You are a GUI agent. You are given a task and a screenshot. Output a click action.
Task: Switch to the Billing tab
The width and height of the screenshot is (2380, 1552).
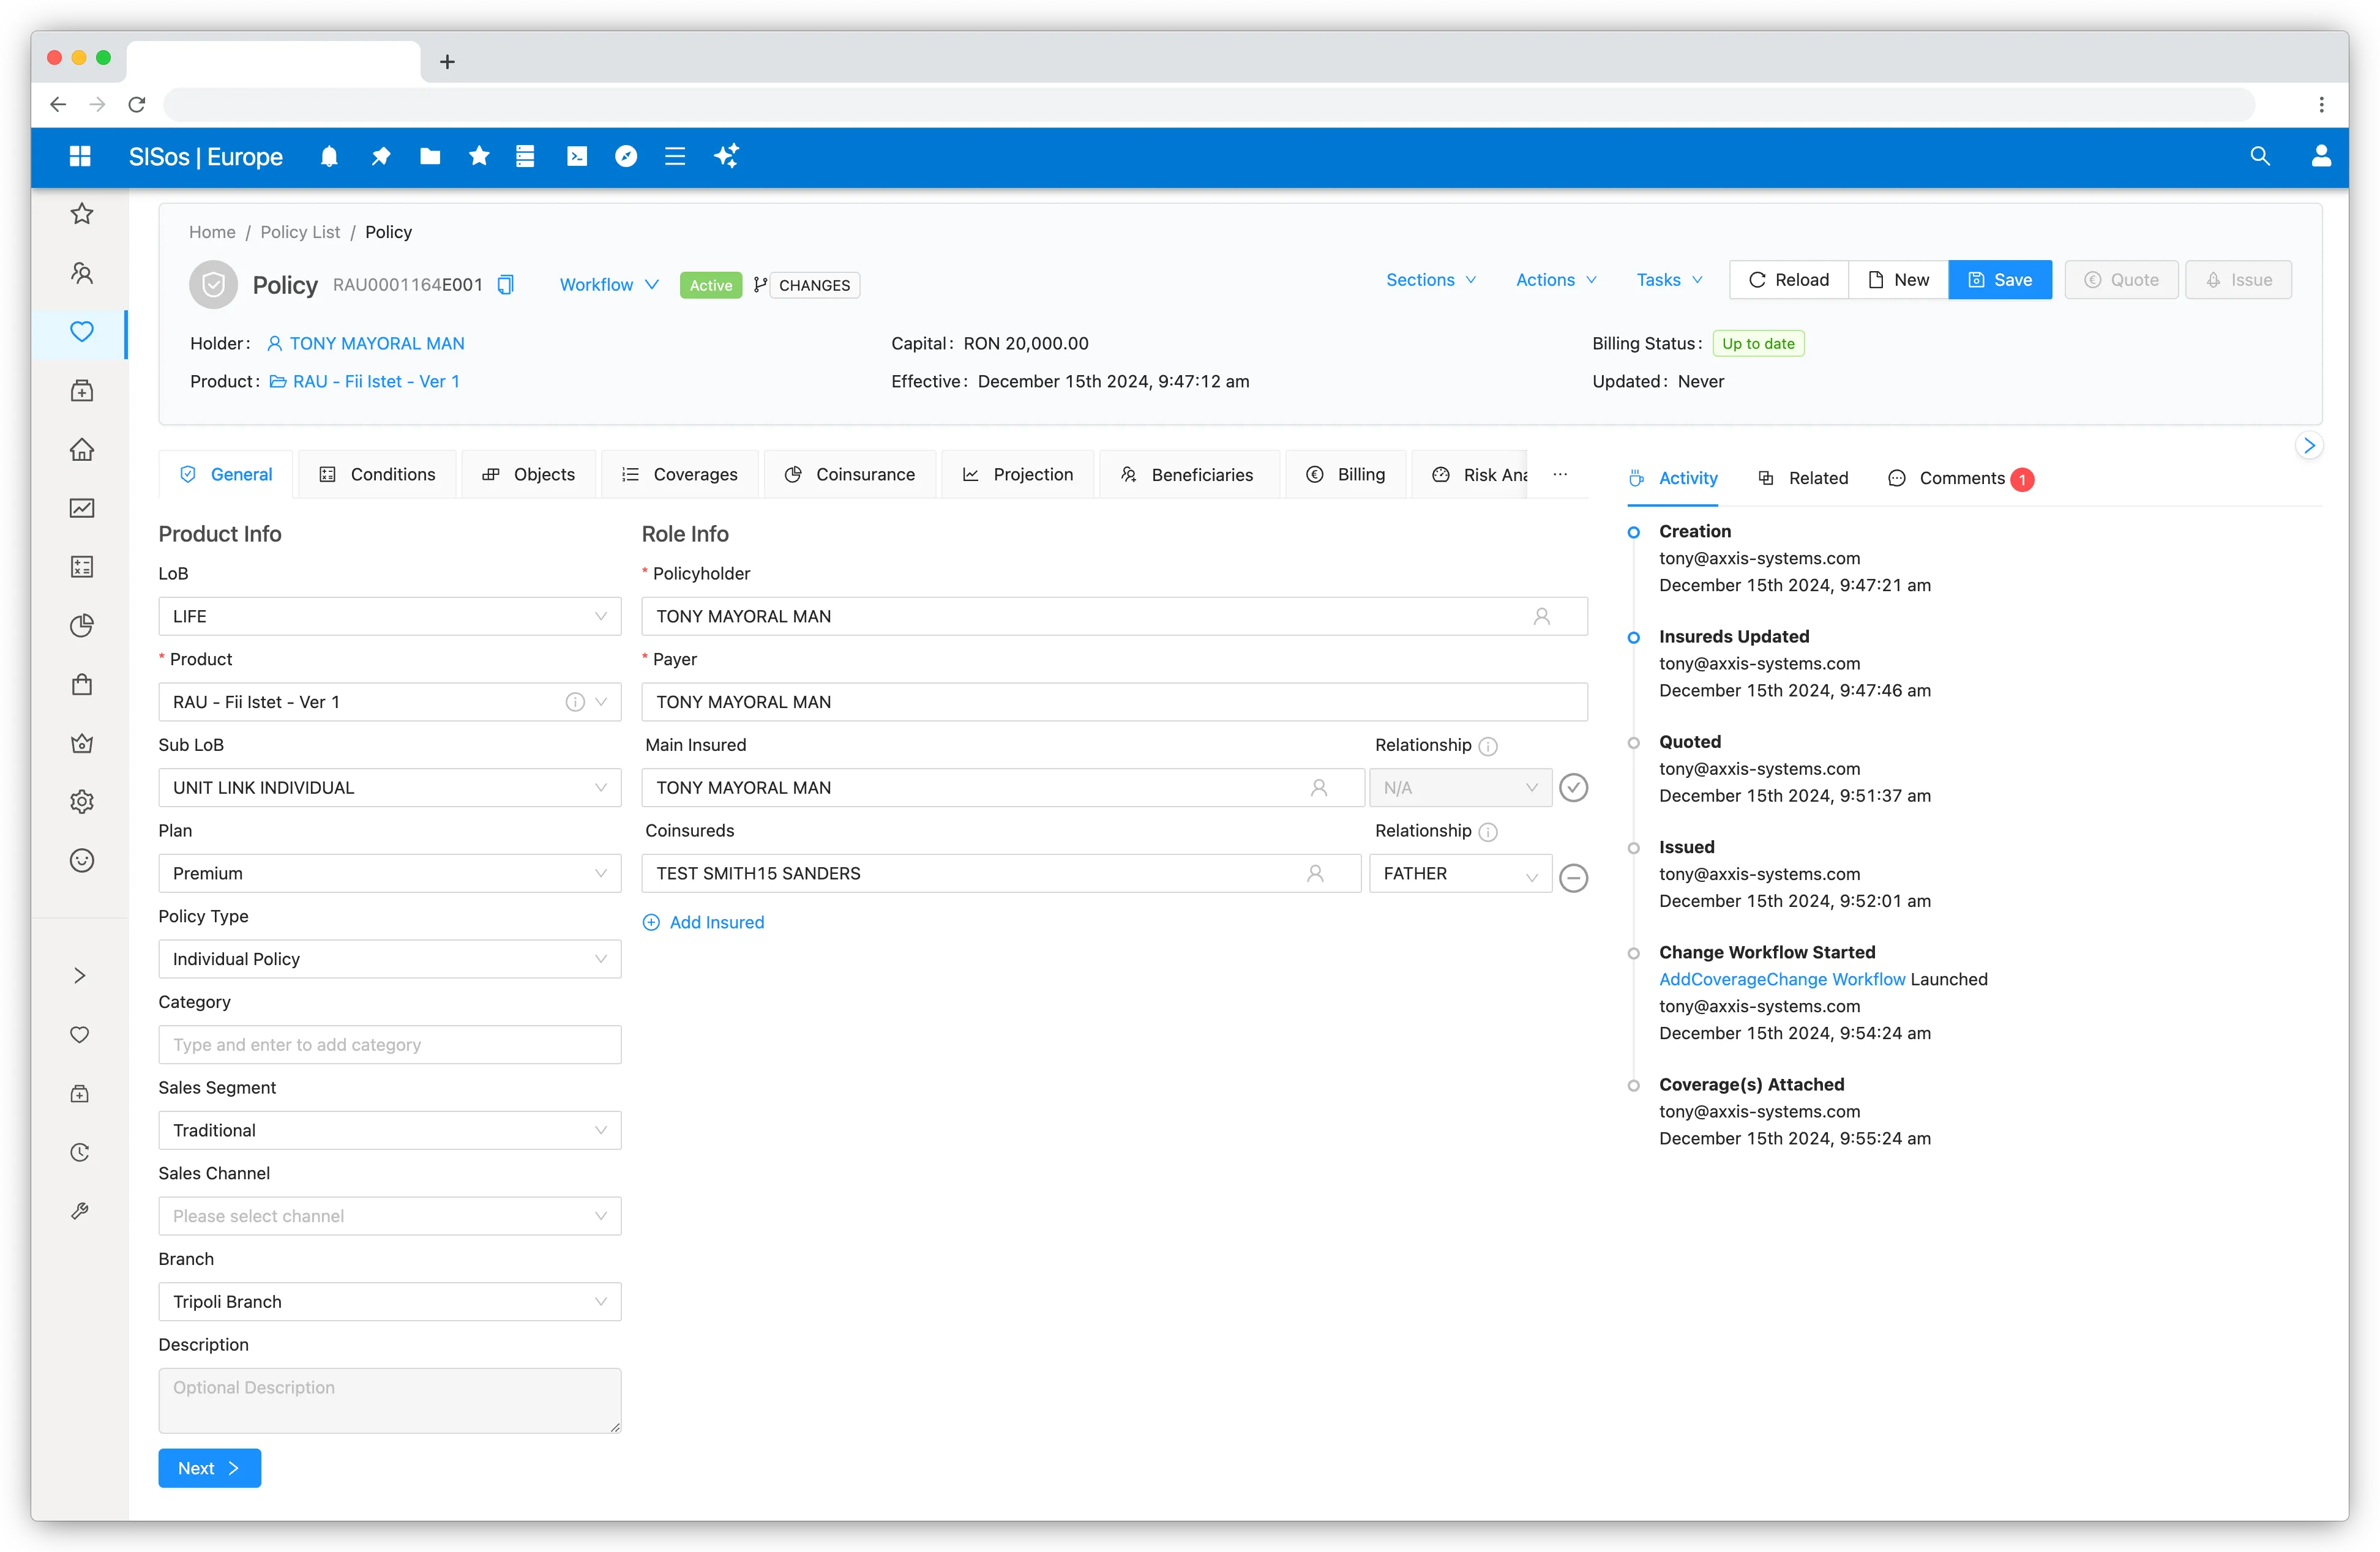1346,475
